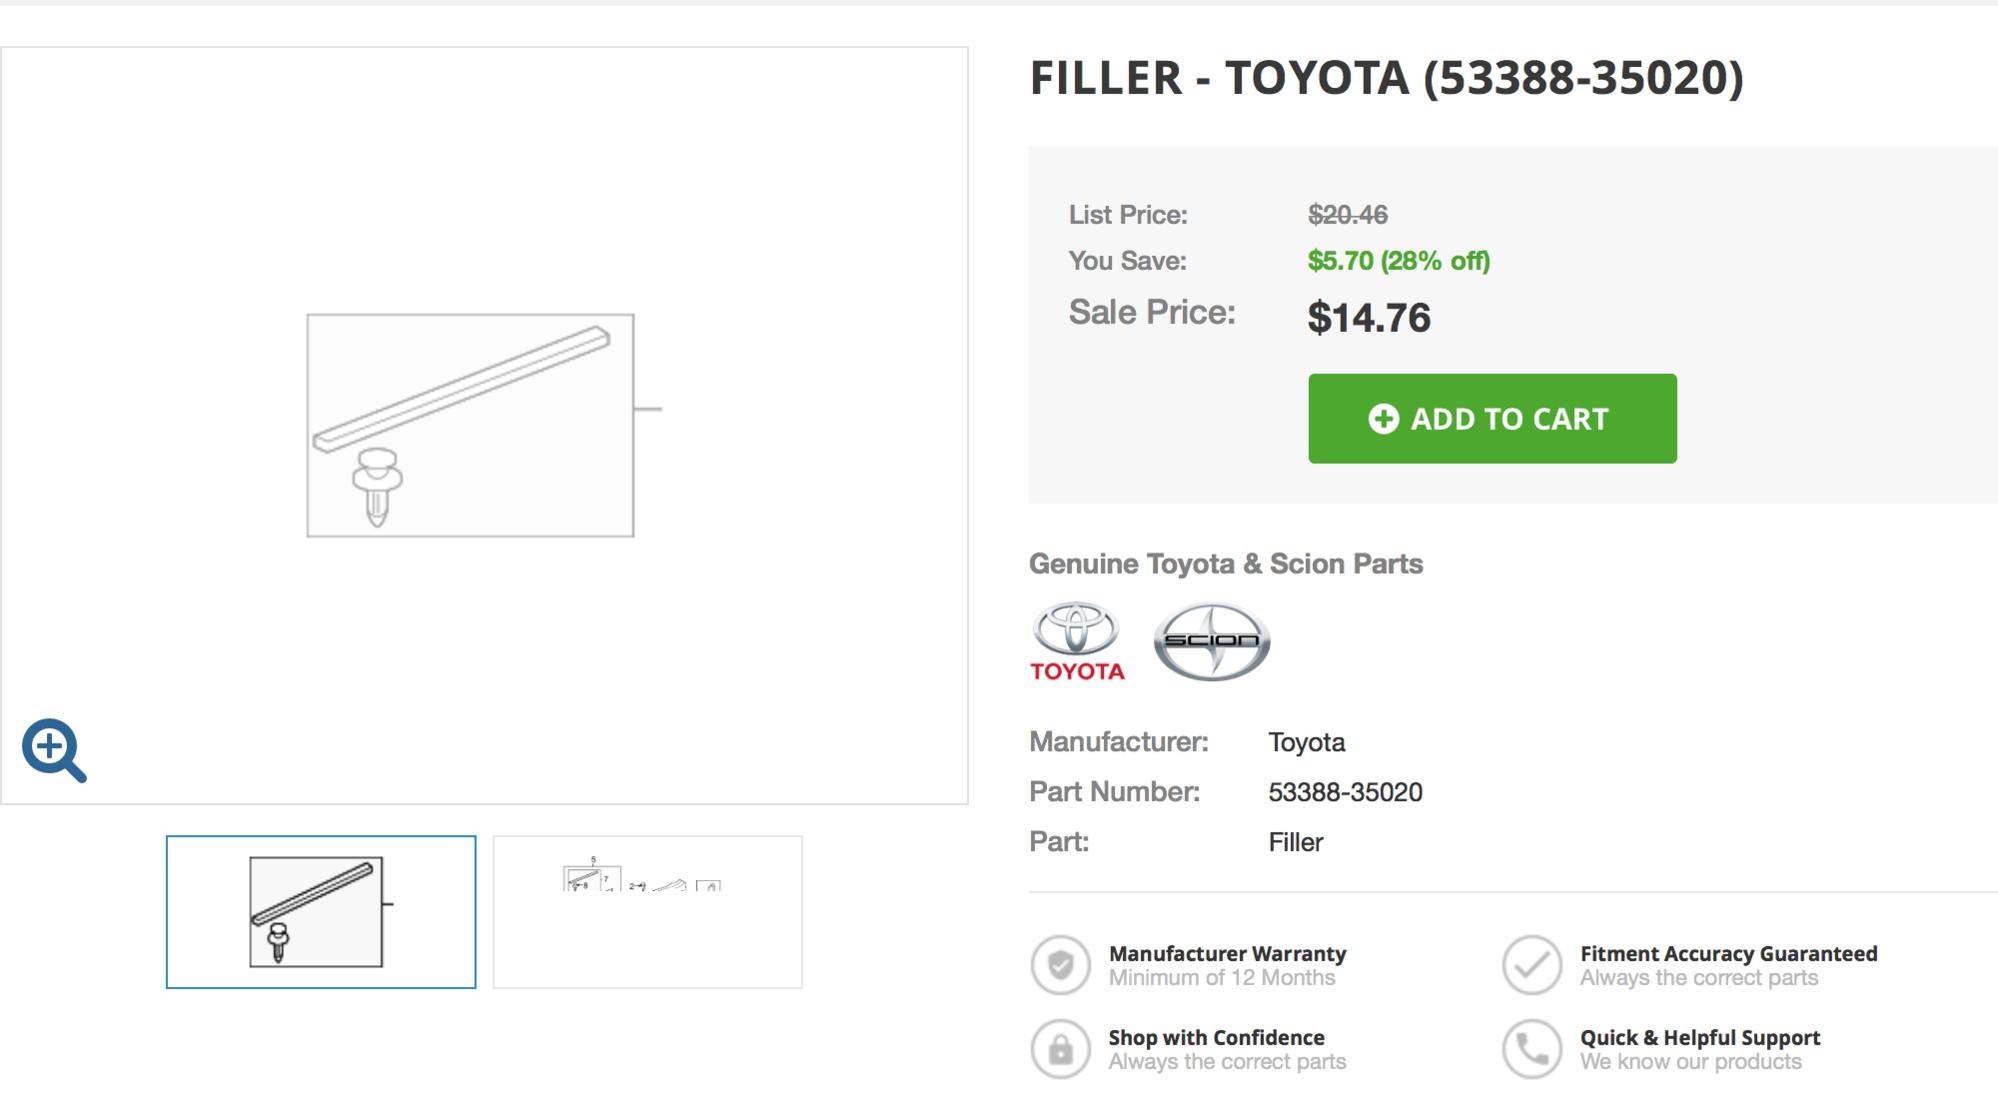Click the Manufacturer Warranty heading text
This screenshot has height=1099, width=1998.
click(1227, 953)
